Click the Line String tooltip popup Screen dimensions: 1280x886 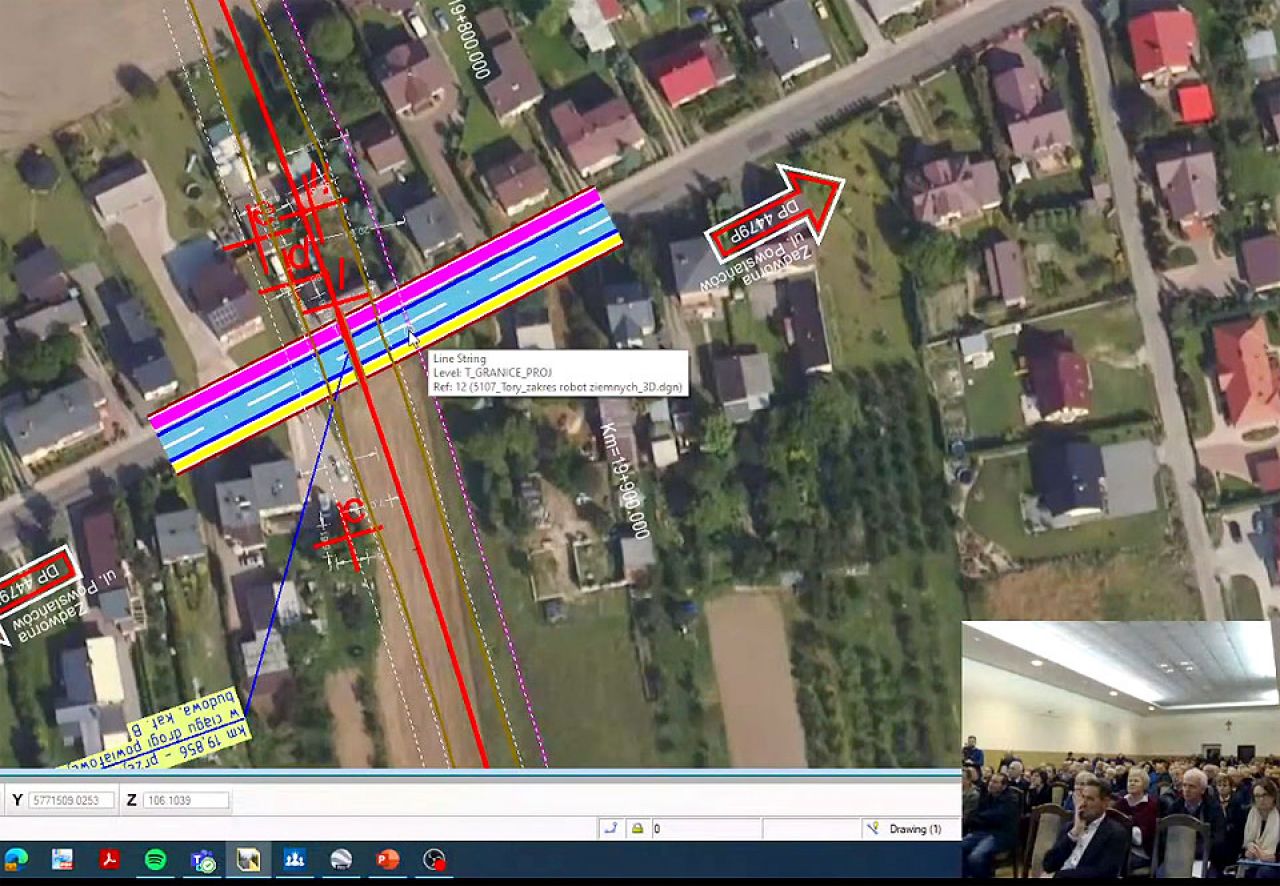coord(558,373)
